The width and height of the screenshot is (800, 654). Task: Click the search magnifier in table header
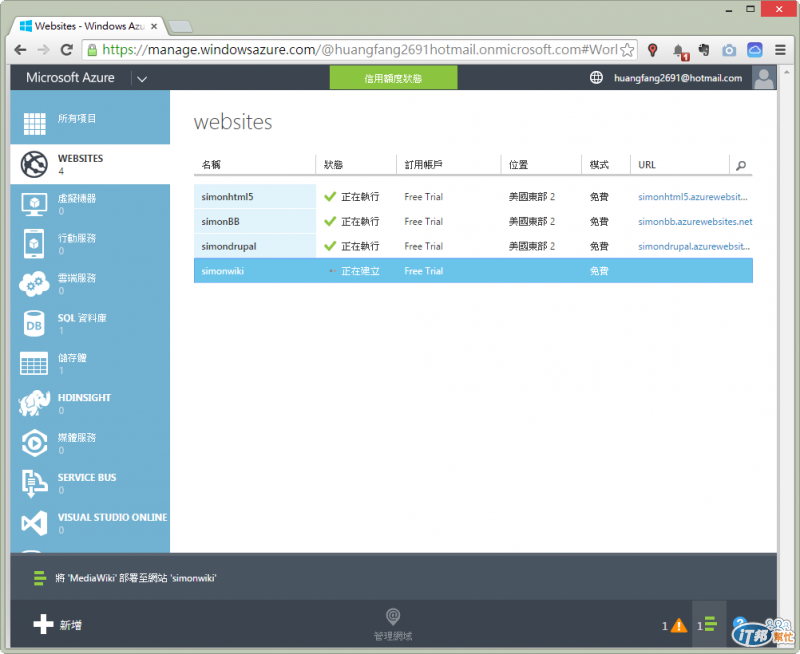[x=741, y=165]
